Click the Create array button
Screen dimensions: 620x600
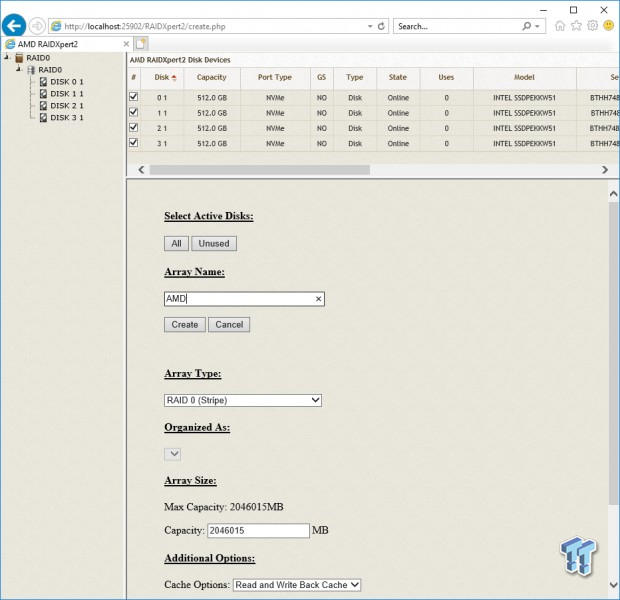185,325
